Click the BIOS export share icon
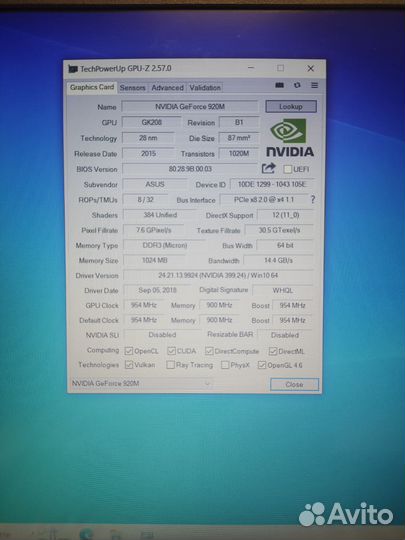Image resolution: width=405 pixels, height=540 pixels. coord(269,168)
